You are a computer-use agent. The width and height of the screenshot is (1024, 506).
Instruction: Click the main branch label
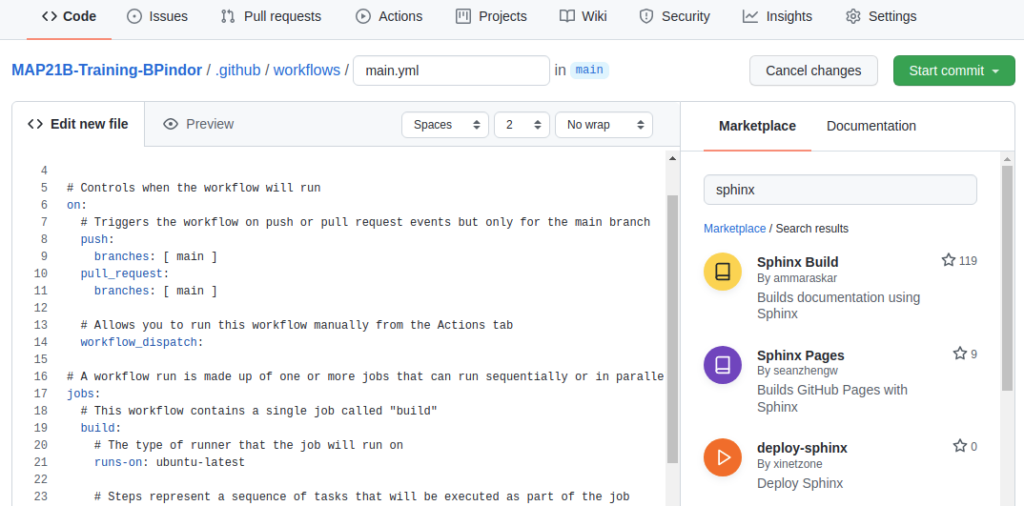[589, 70]
